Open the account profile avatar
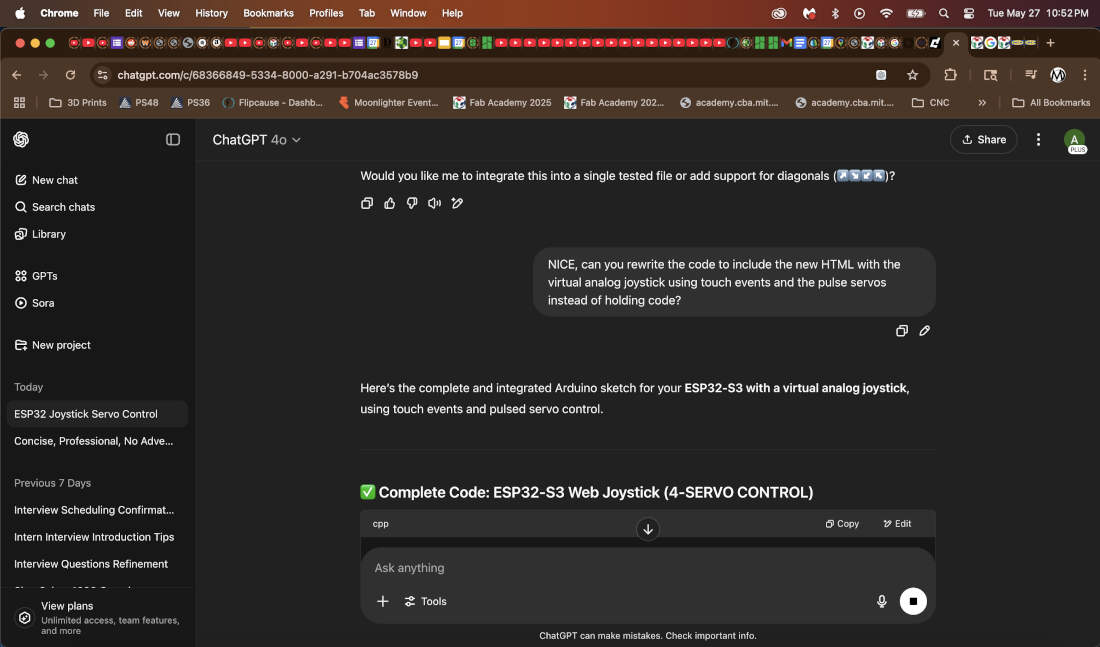 tap(1074, 140)
